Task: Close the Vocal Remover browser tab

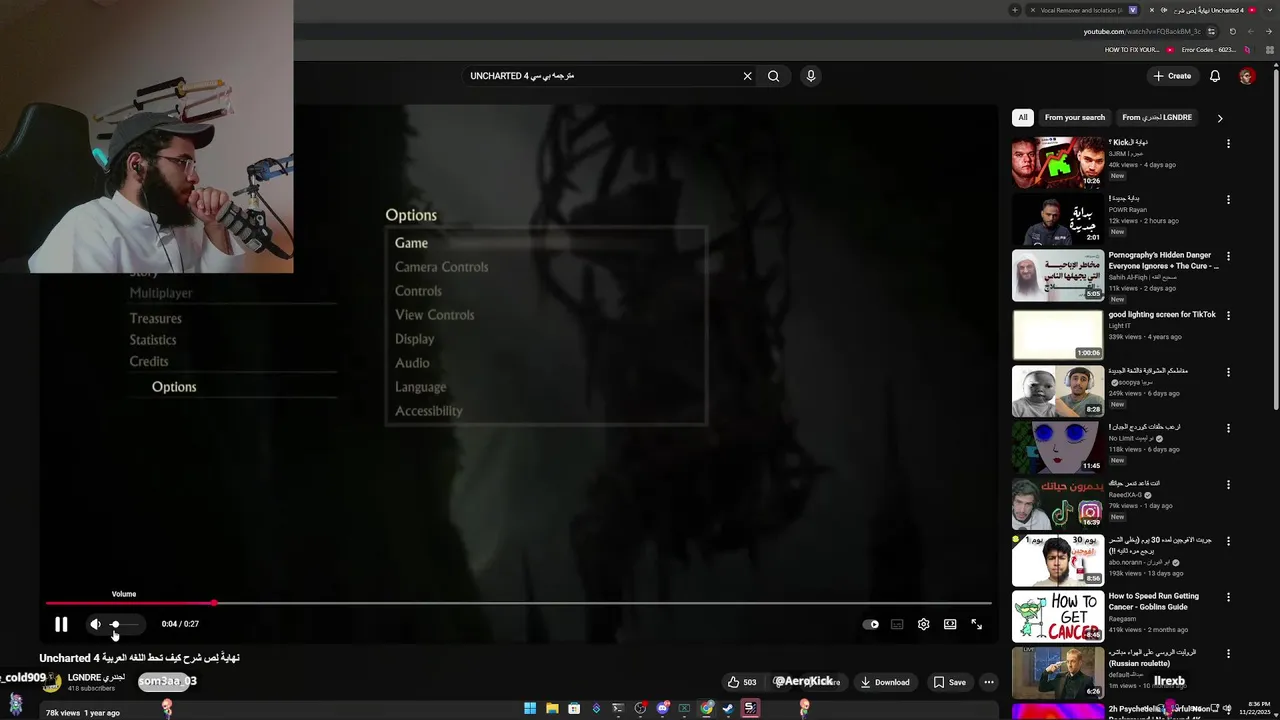Action: pyautogui.click(x=1033, y=10)
